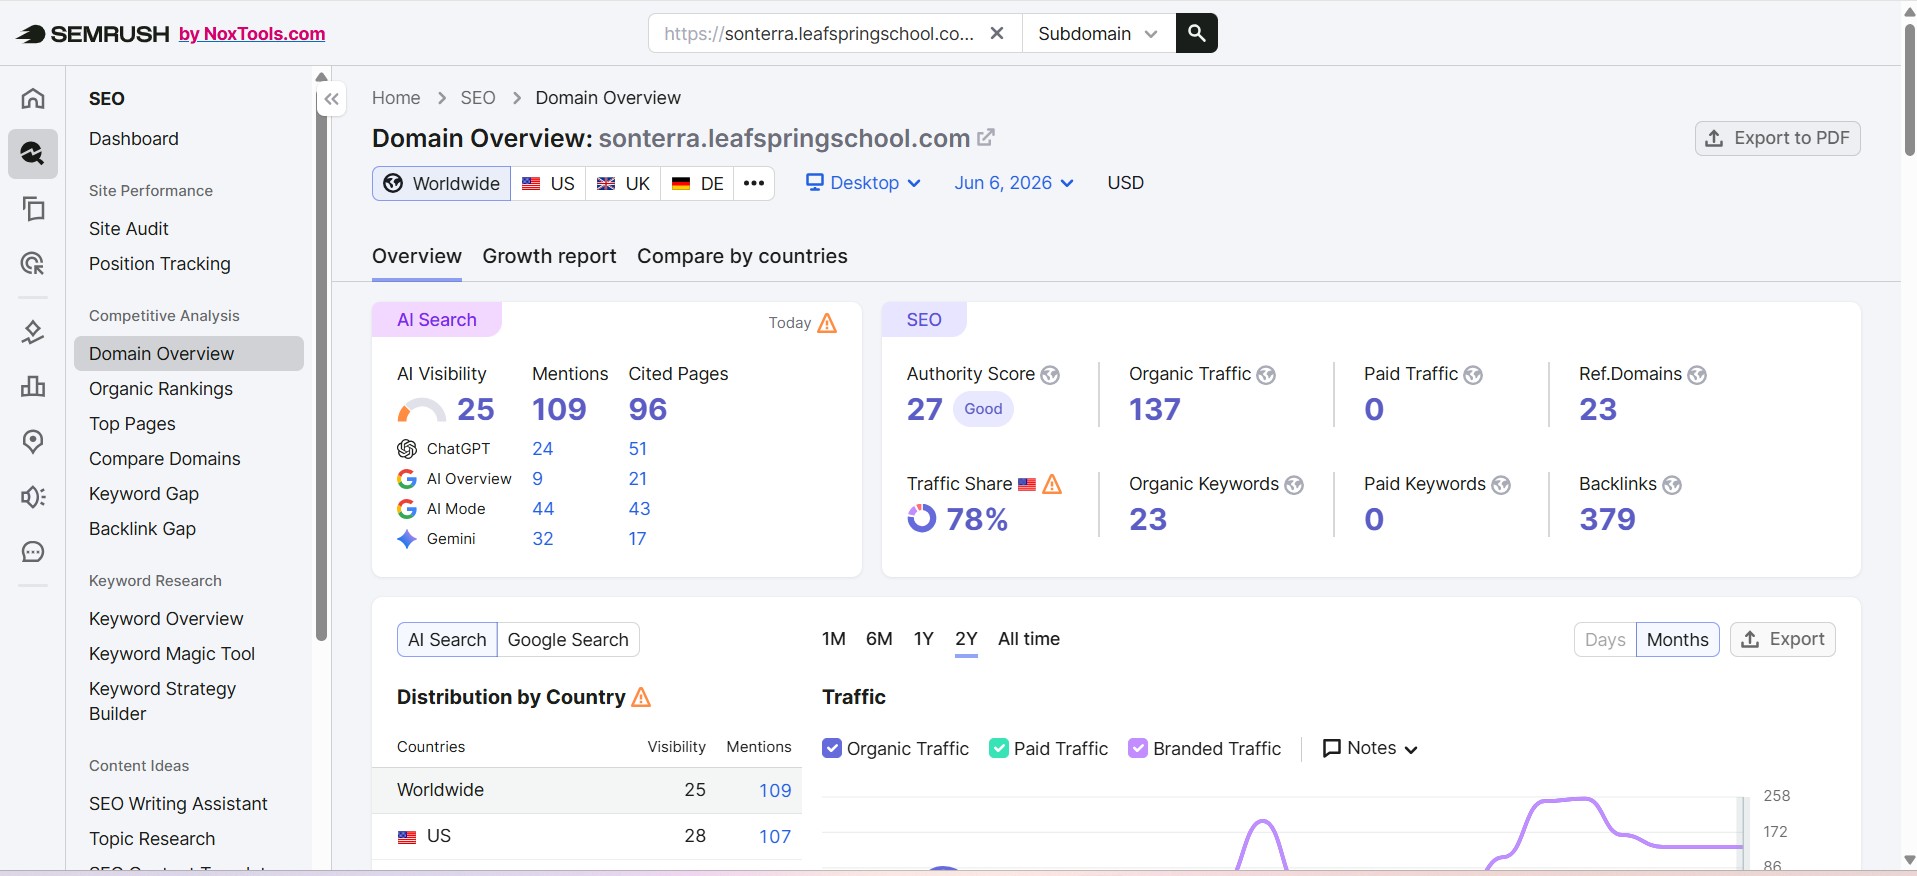
Task: Open the copy-pages icon in left rail
Action: (33, 208)
